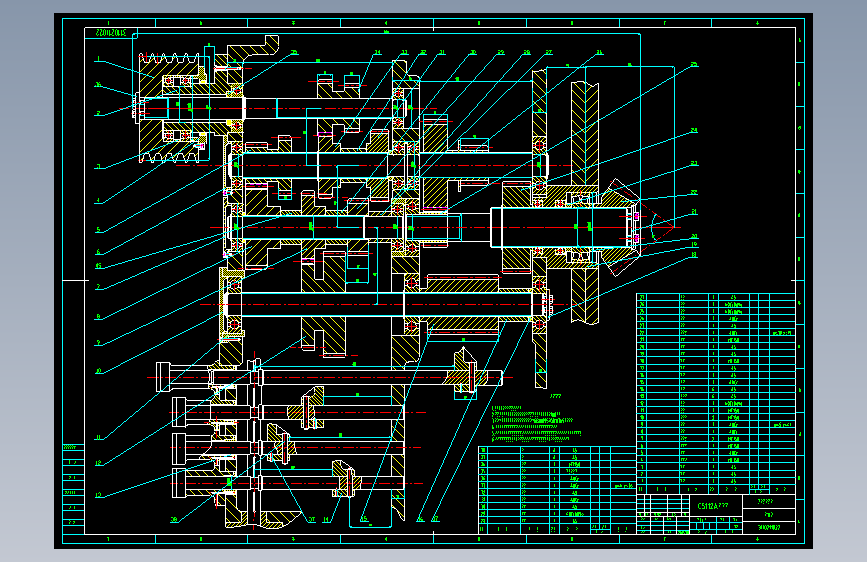Select part callout number 38
Screen dimensions: 867x562
click(x=174, y=519)
